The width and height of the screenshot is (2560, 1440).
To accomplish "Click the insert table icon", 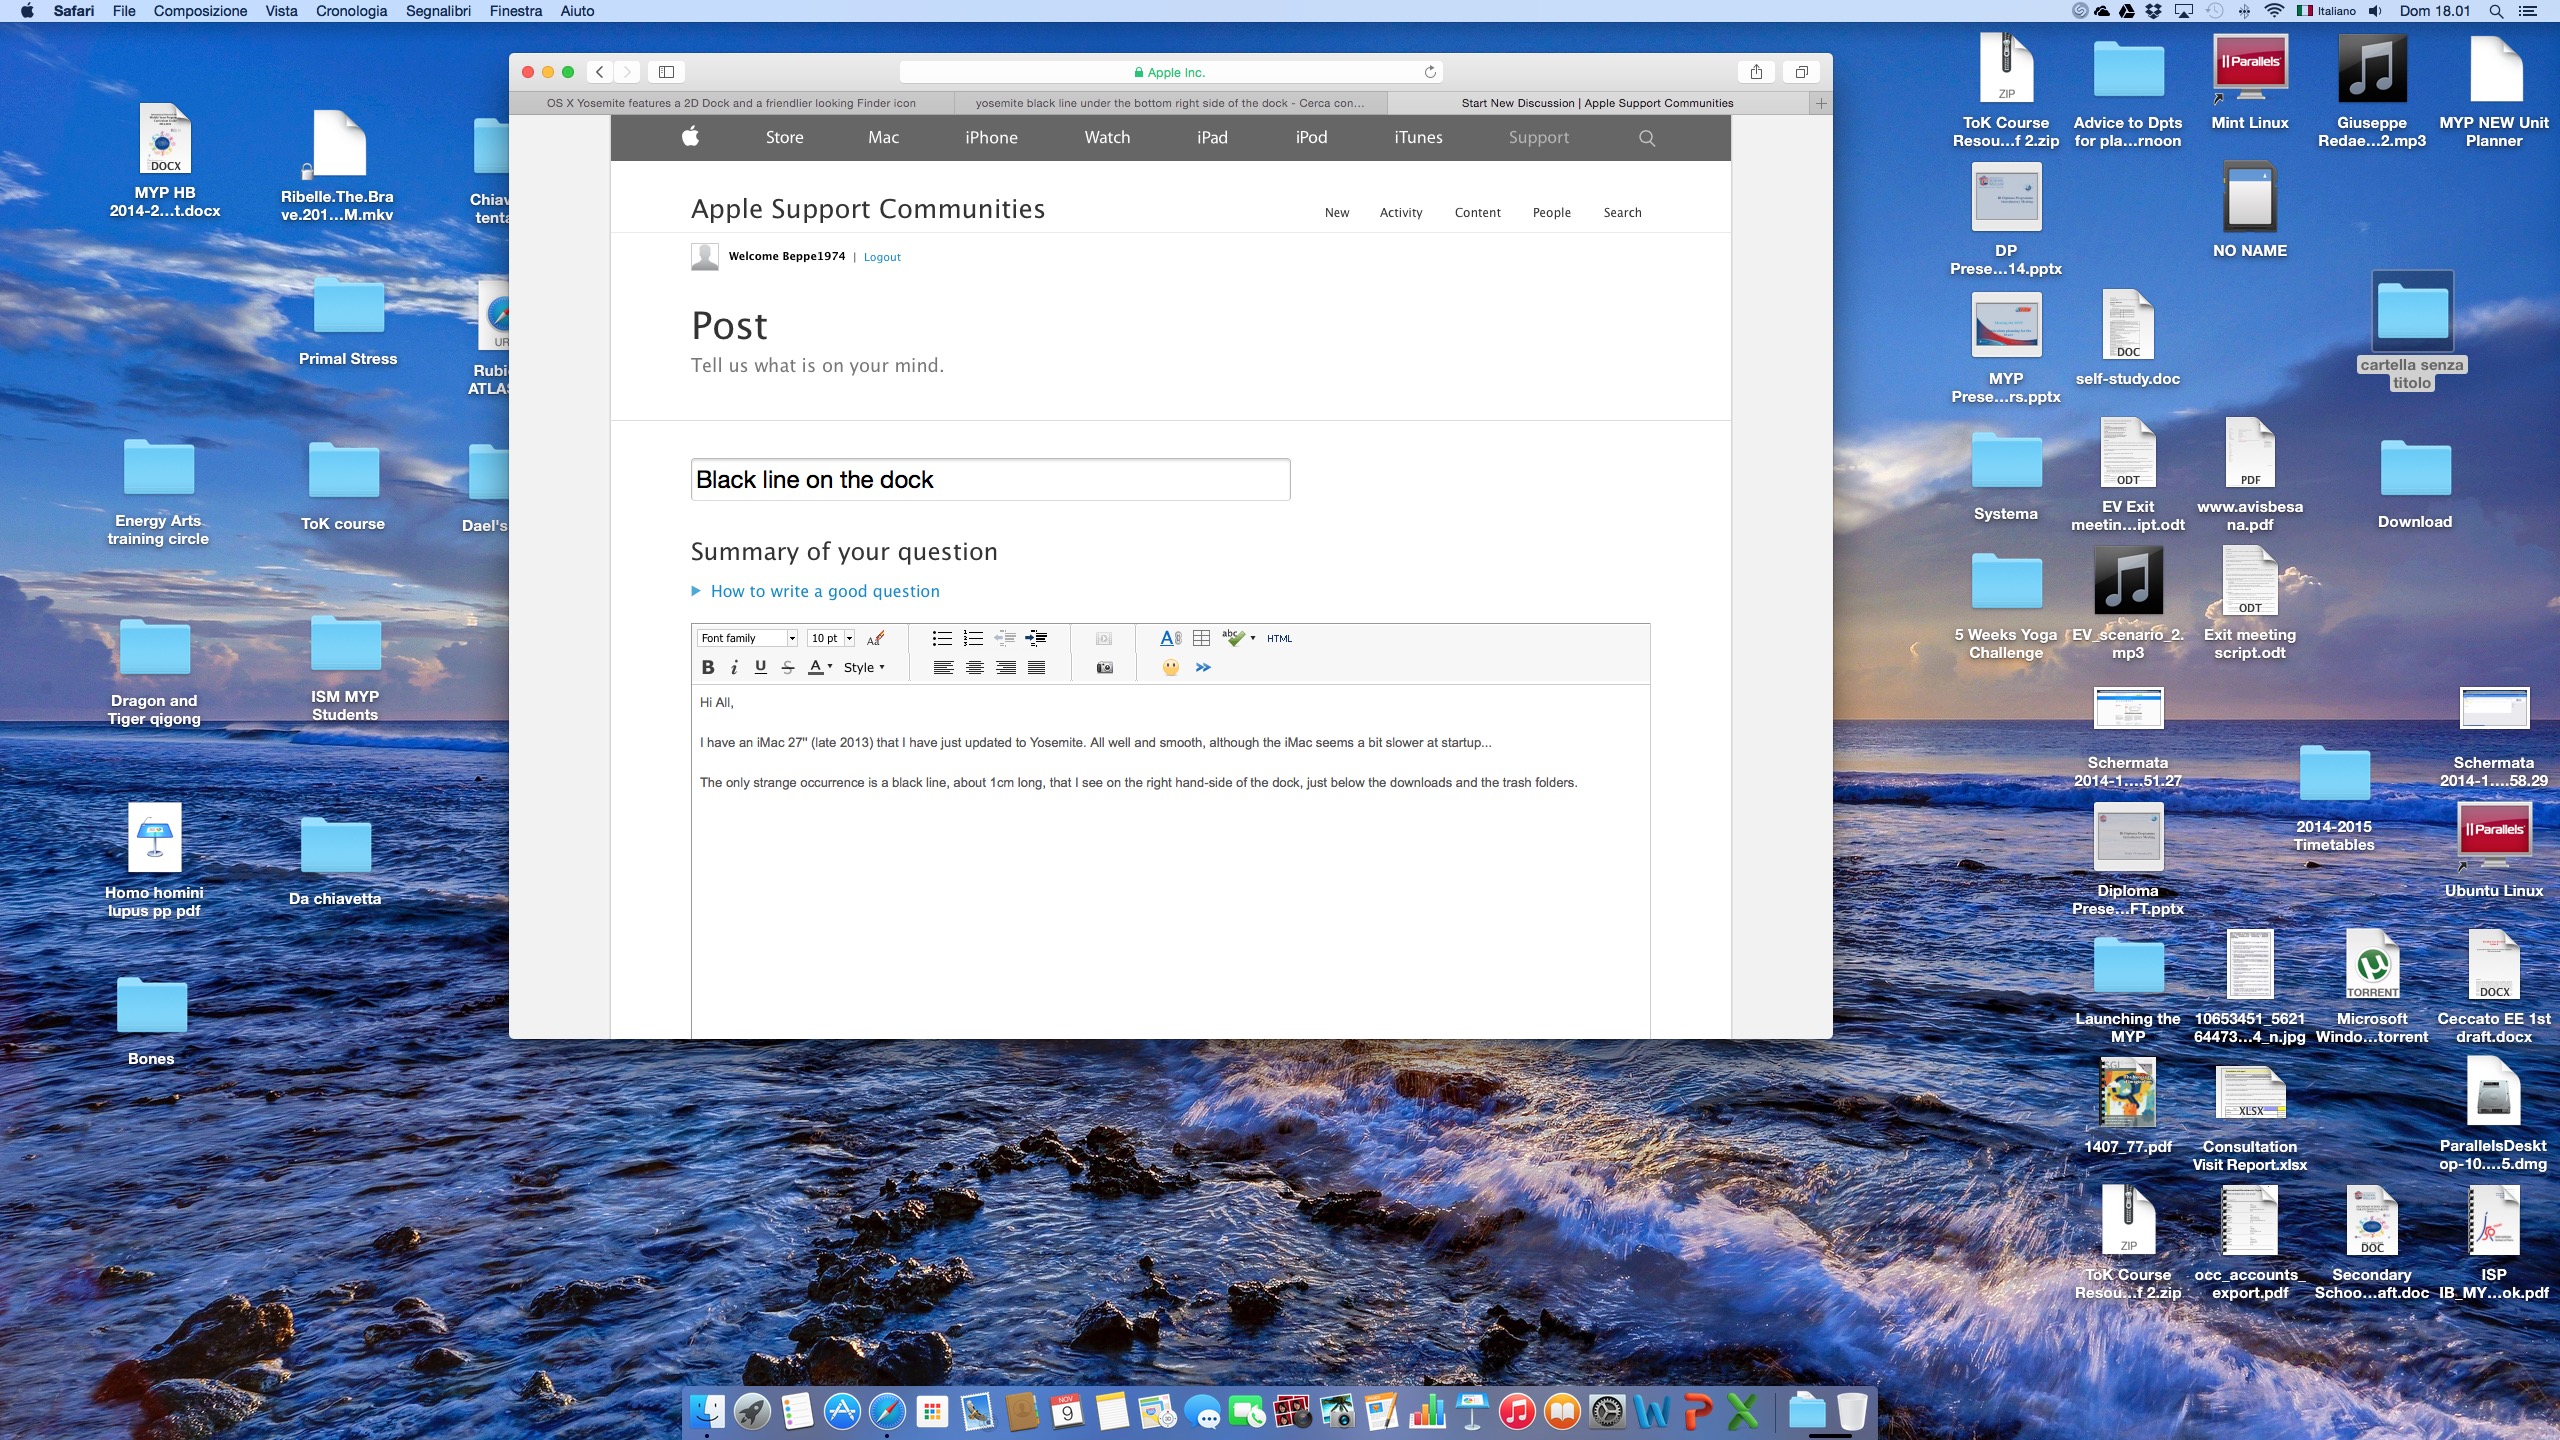I will 1201,638.
